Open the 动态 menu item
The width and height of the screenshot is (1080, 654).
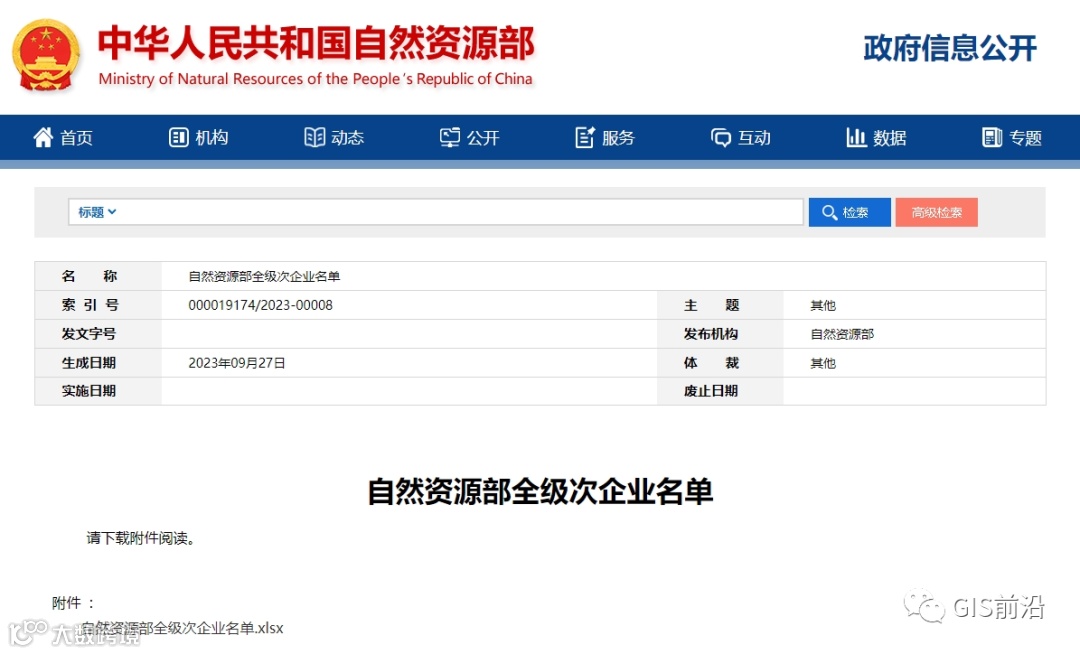[334, 138]
